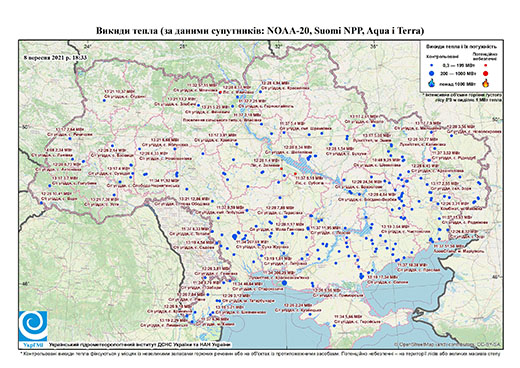Click the map title mentioning NOAA-20
Viewport: 520px width, 368px height.
(260, 31)
